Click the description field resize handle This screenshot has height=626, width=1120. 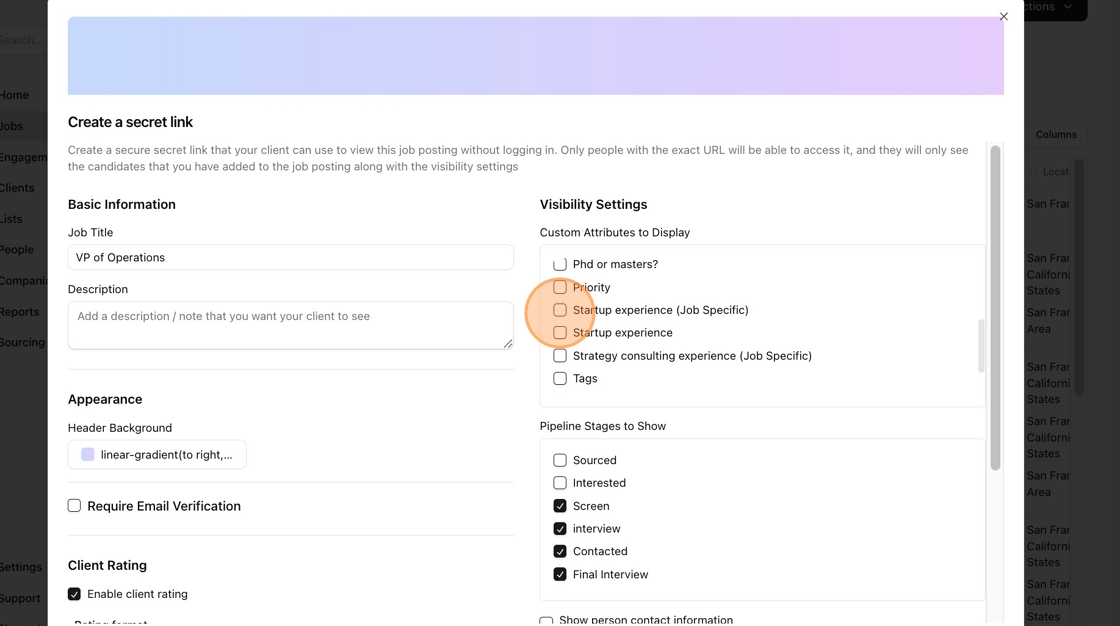[x=508, y=343]
